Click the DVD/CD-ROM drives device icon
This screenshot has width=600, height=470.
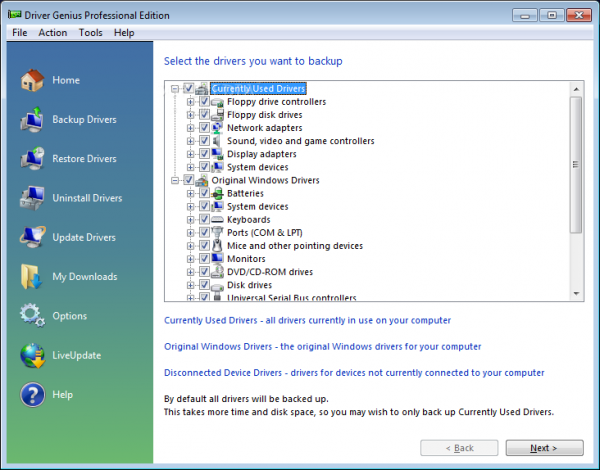coord(217,272)
